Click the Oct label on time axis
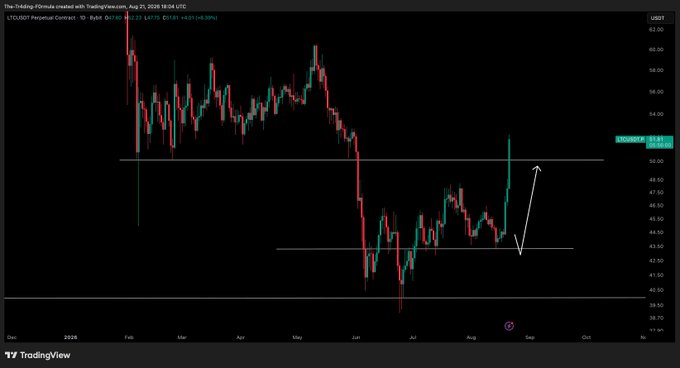The width and height of the screenshot is (680, 368). (586, 337)
